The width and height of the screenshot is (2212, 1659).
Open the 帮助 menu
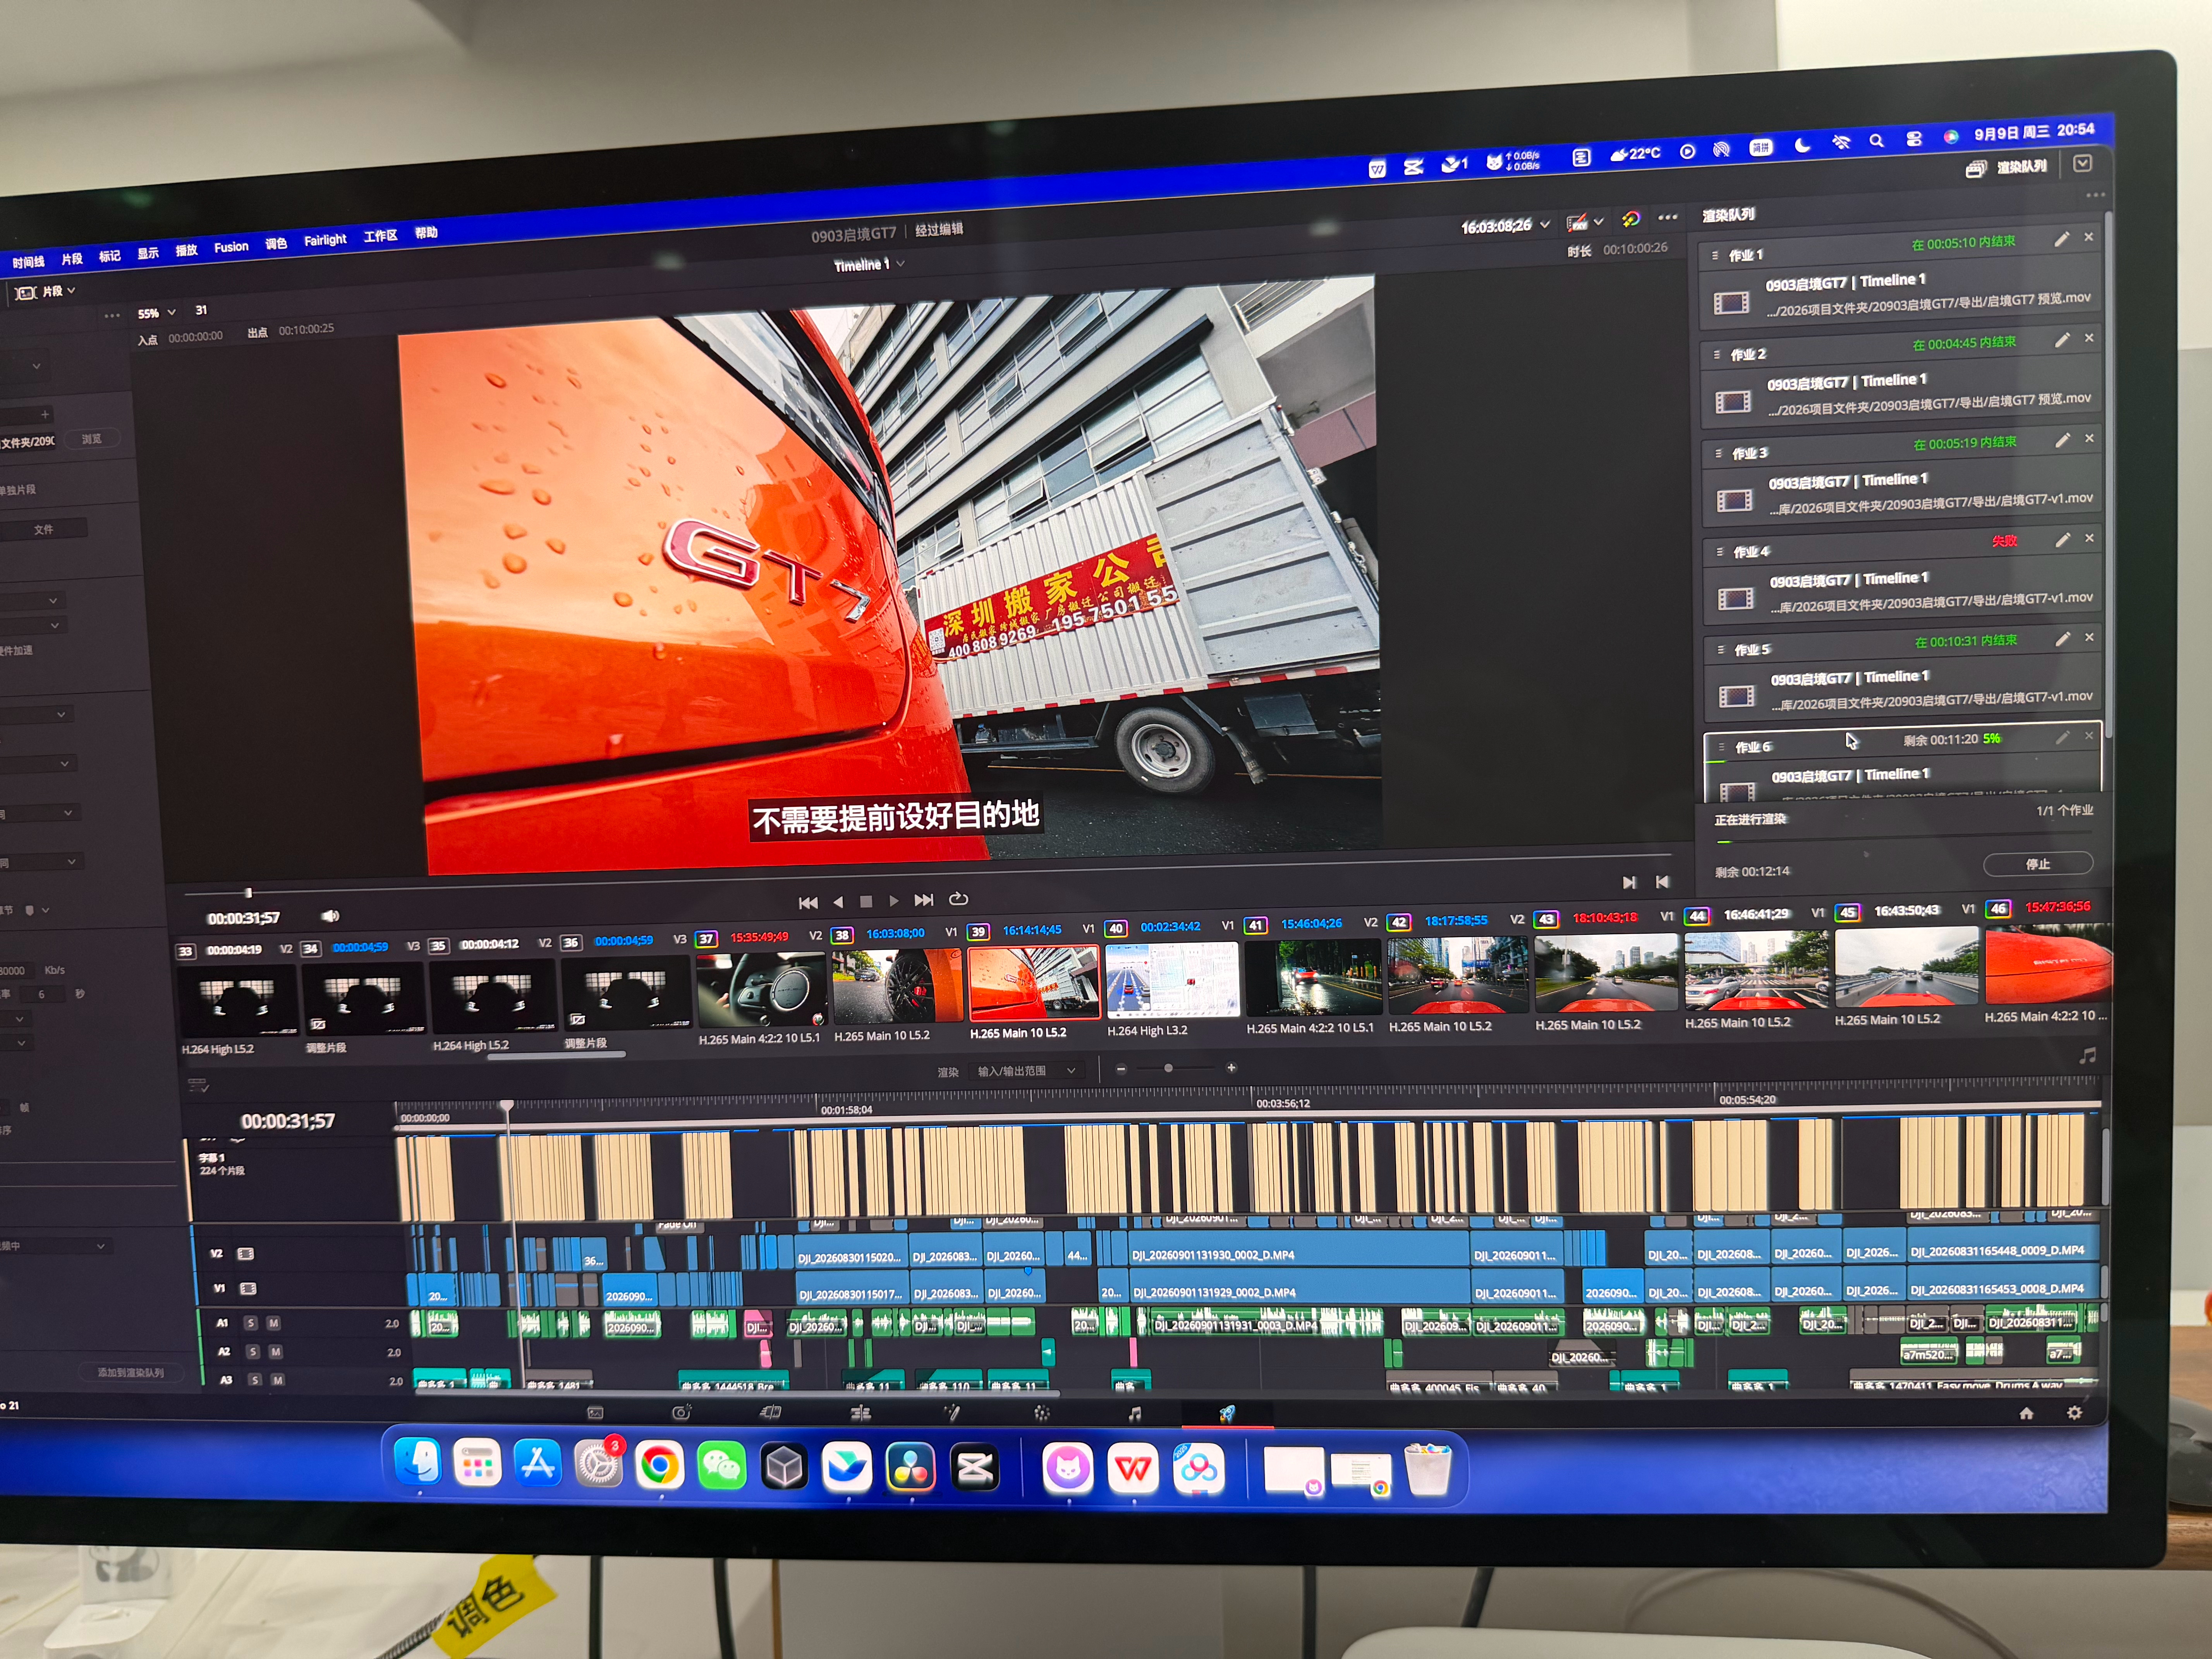tap(426, 233)
